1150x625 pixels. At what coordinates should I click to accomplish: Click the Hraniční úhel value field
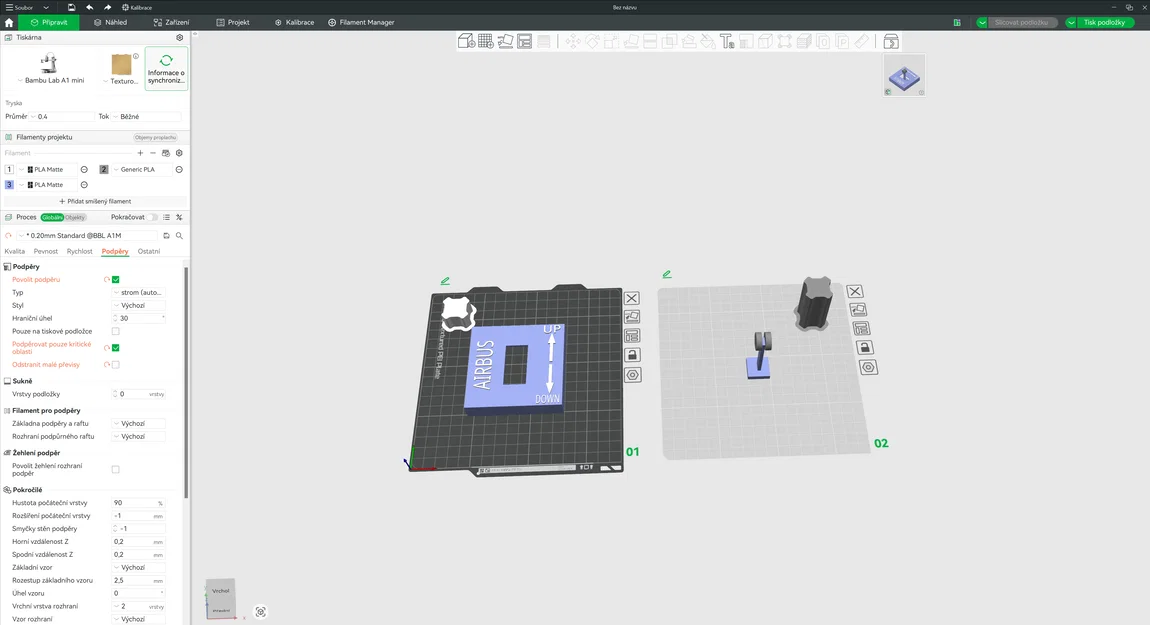click(x=139, y=318)
